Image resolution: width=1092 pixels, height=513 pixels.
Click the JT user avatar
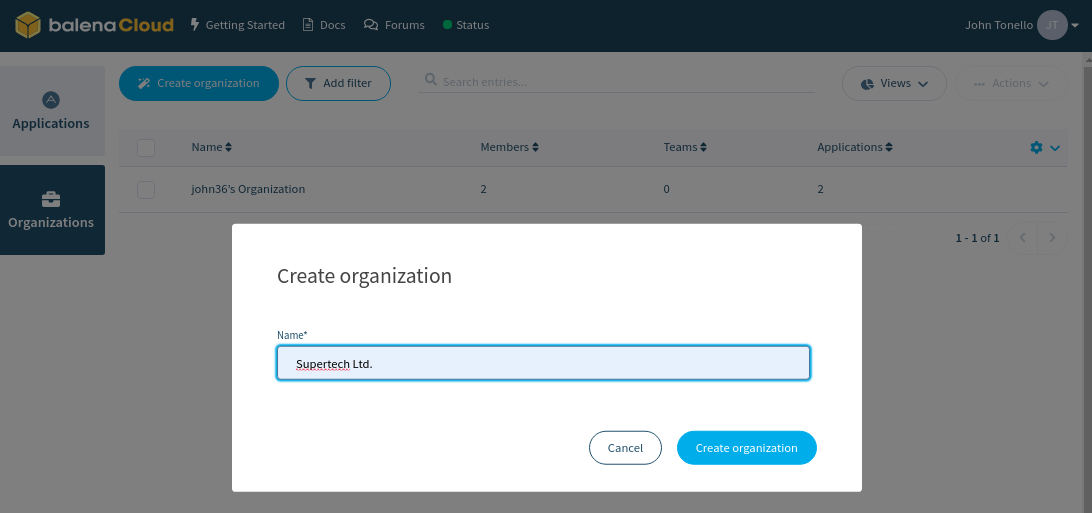click(1052, 25)
